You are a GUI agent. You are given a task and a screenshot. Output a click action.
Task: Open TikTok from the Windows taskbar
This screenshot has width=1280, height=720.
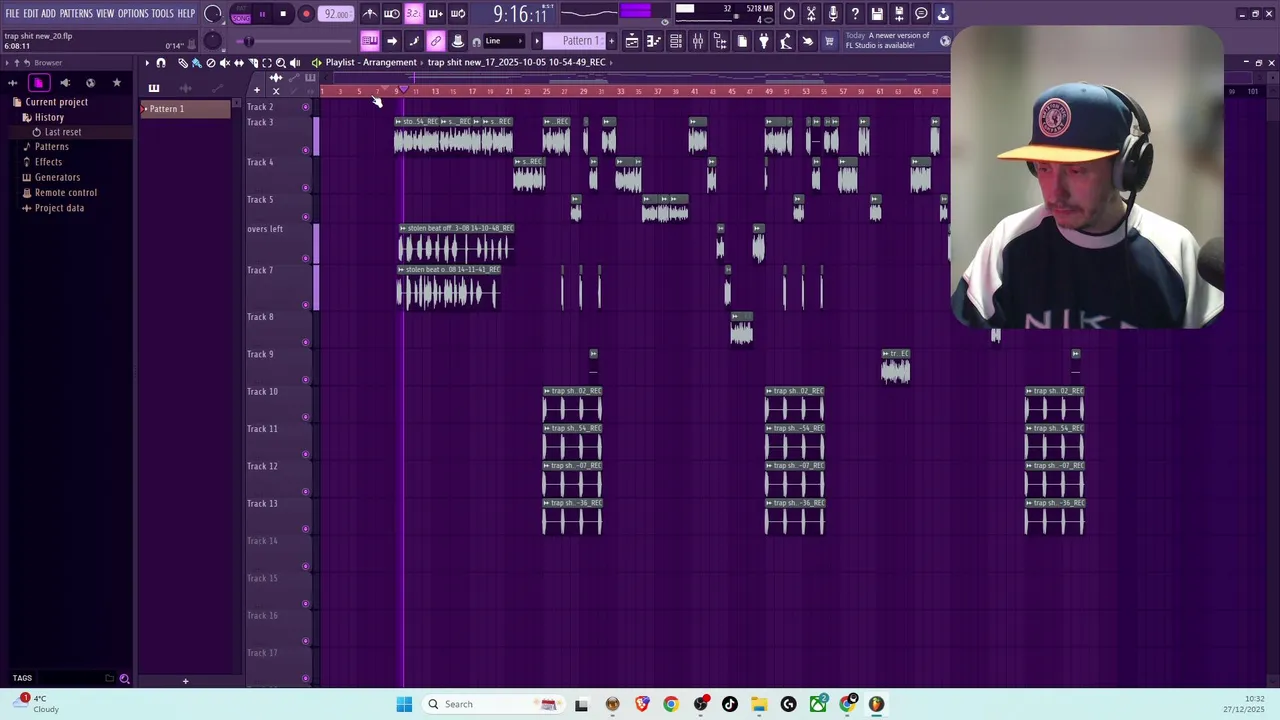(730, 704)
